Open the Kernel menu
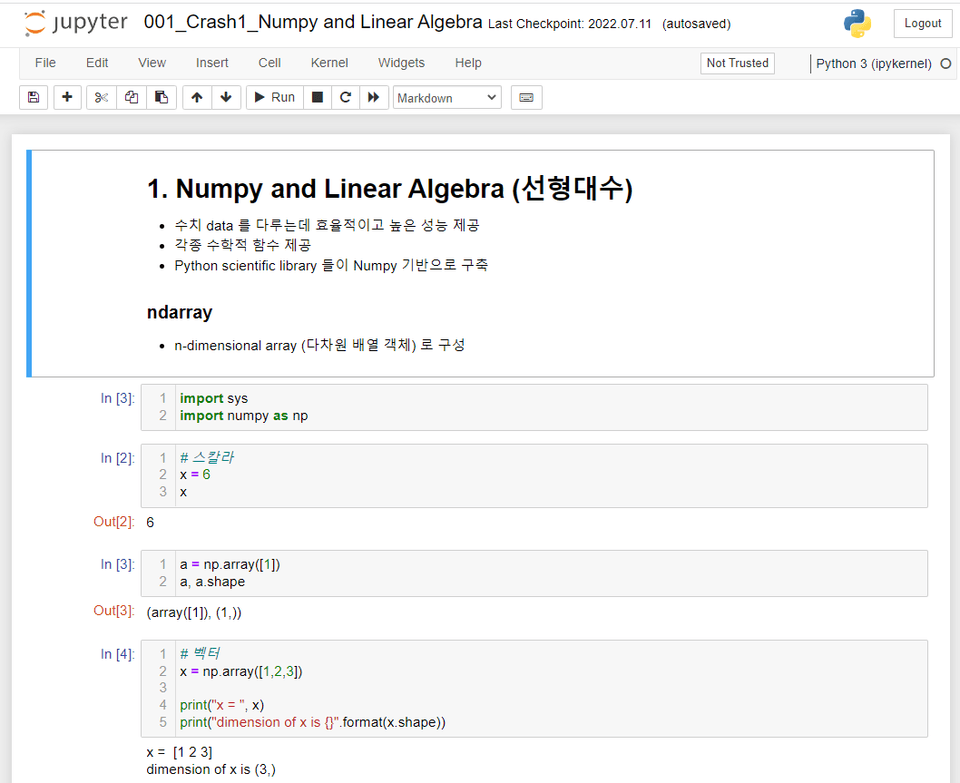960x783 pixels. point(329,63)
